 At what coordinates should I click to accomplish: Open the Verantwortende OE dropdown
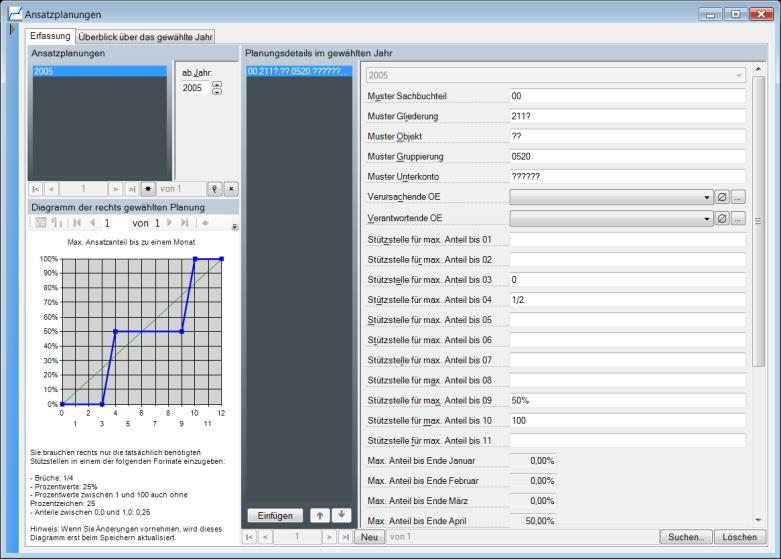706,218
